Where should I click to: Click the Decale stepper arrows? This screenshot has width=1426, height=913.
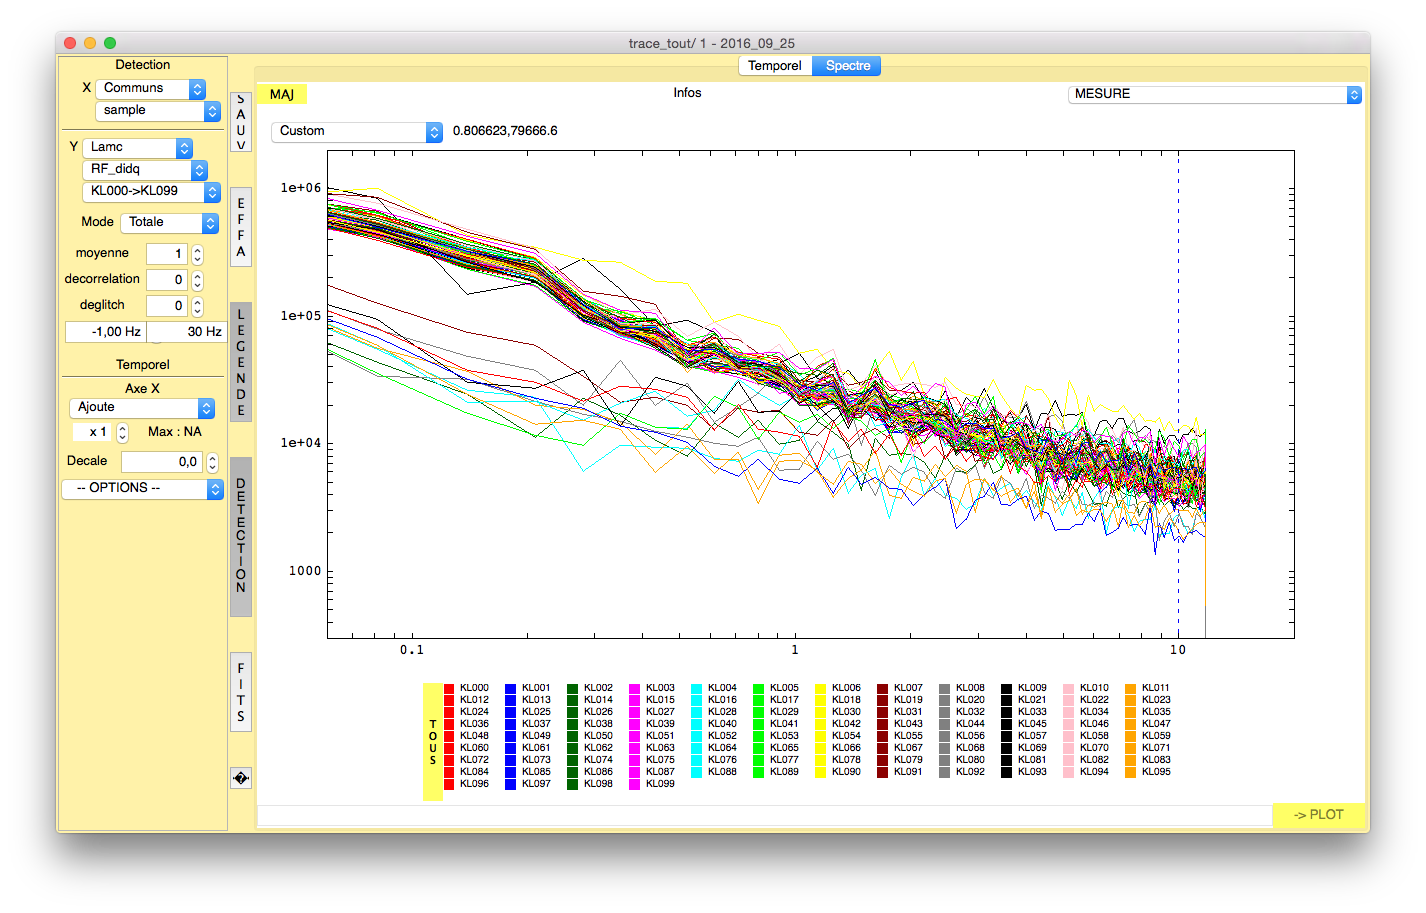coord(212,463)
